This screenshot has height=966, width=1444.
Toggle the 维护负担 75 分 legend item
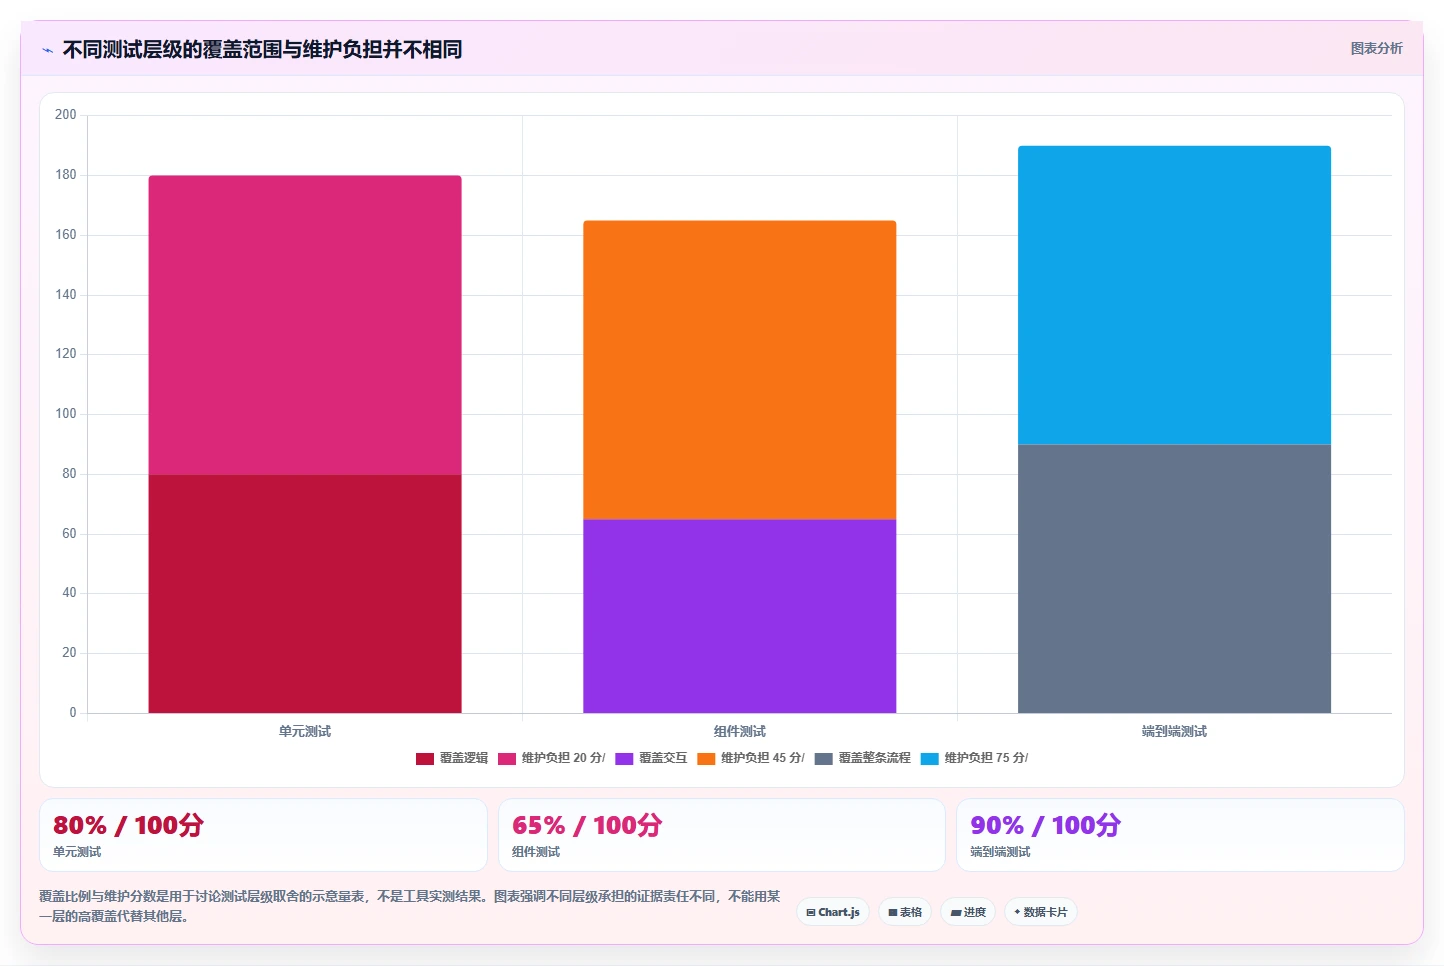tap(974, 758)
